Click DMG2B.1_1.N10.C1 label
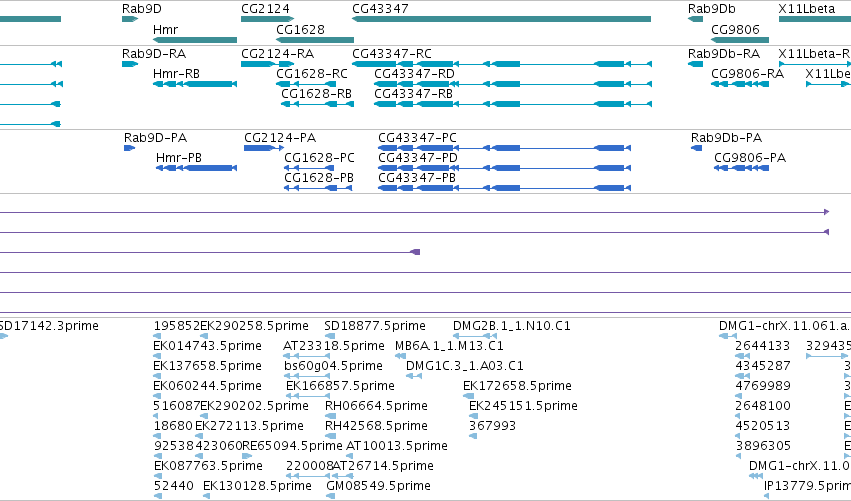 (512, 326)
